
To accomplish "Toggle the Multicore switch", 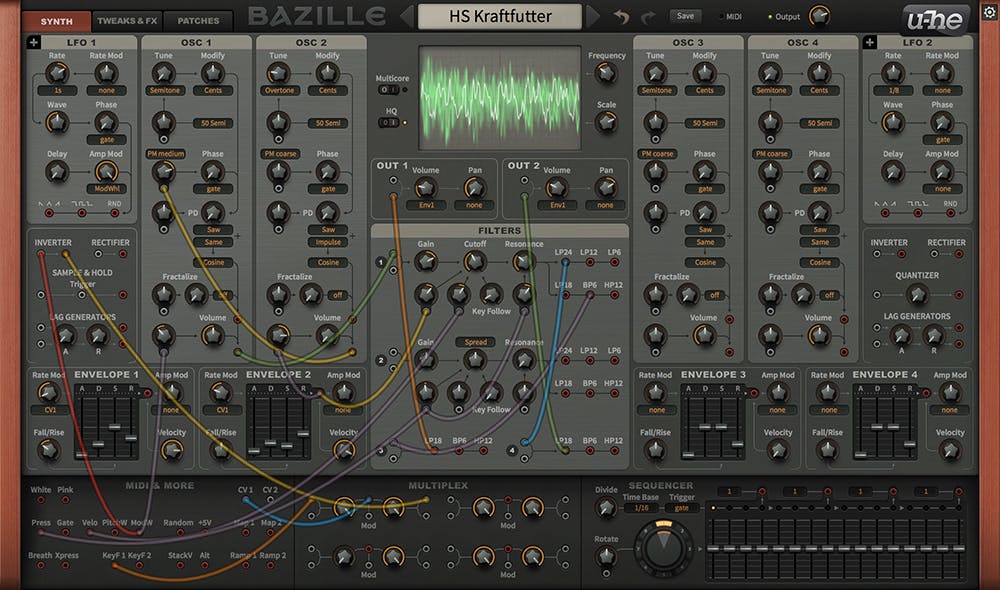I will coord(388,90).
